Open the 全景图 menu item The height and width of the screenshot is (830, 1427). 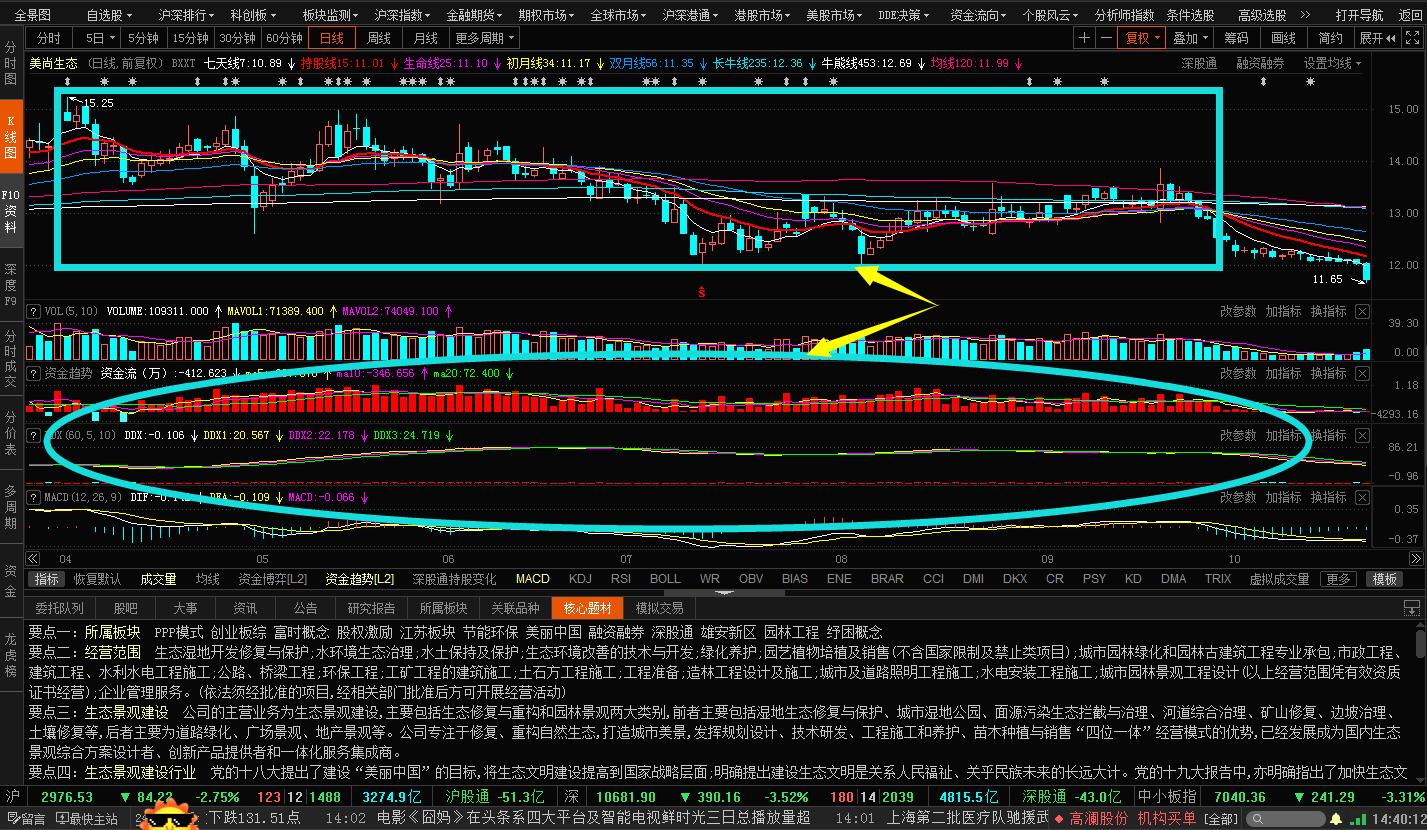[x=33, y=15]
